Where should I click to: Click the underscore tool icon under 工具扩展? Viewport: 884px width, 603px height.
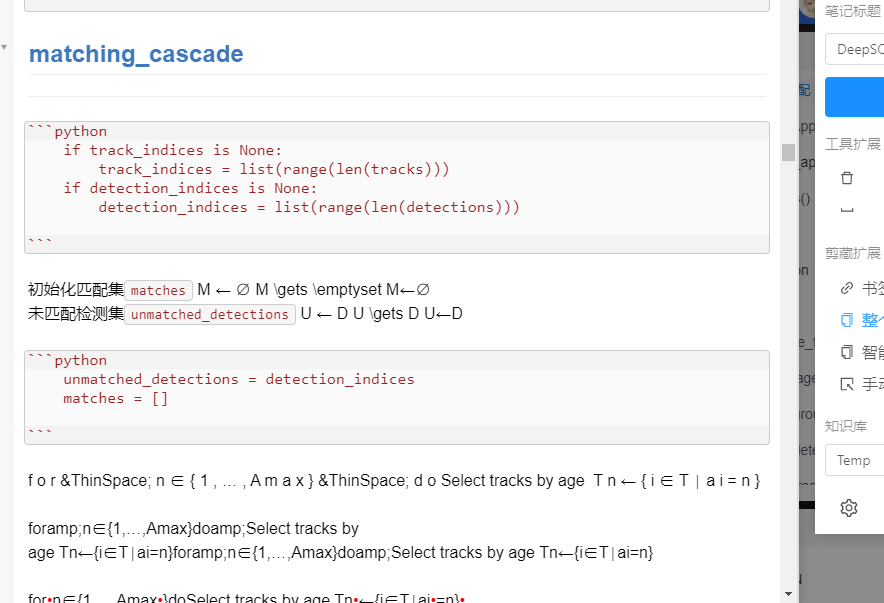(847, 210)
